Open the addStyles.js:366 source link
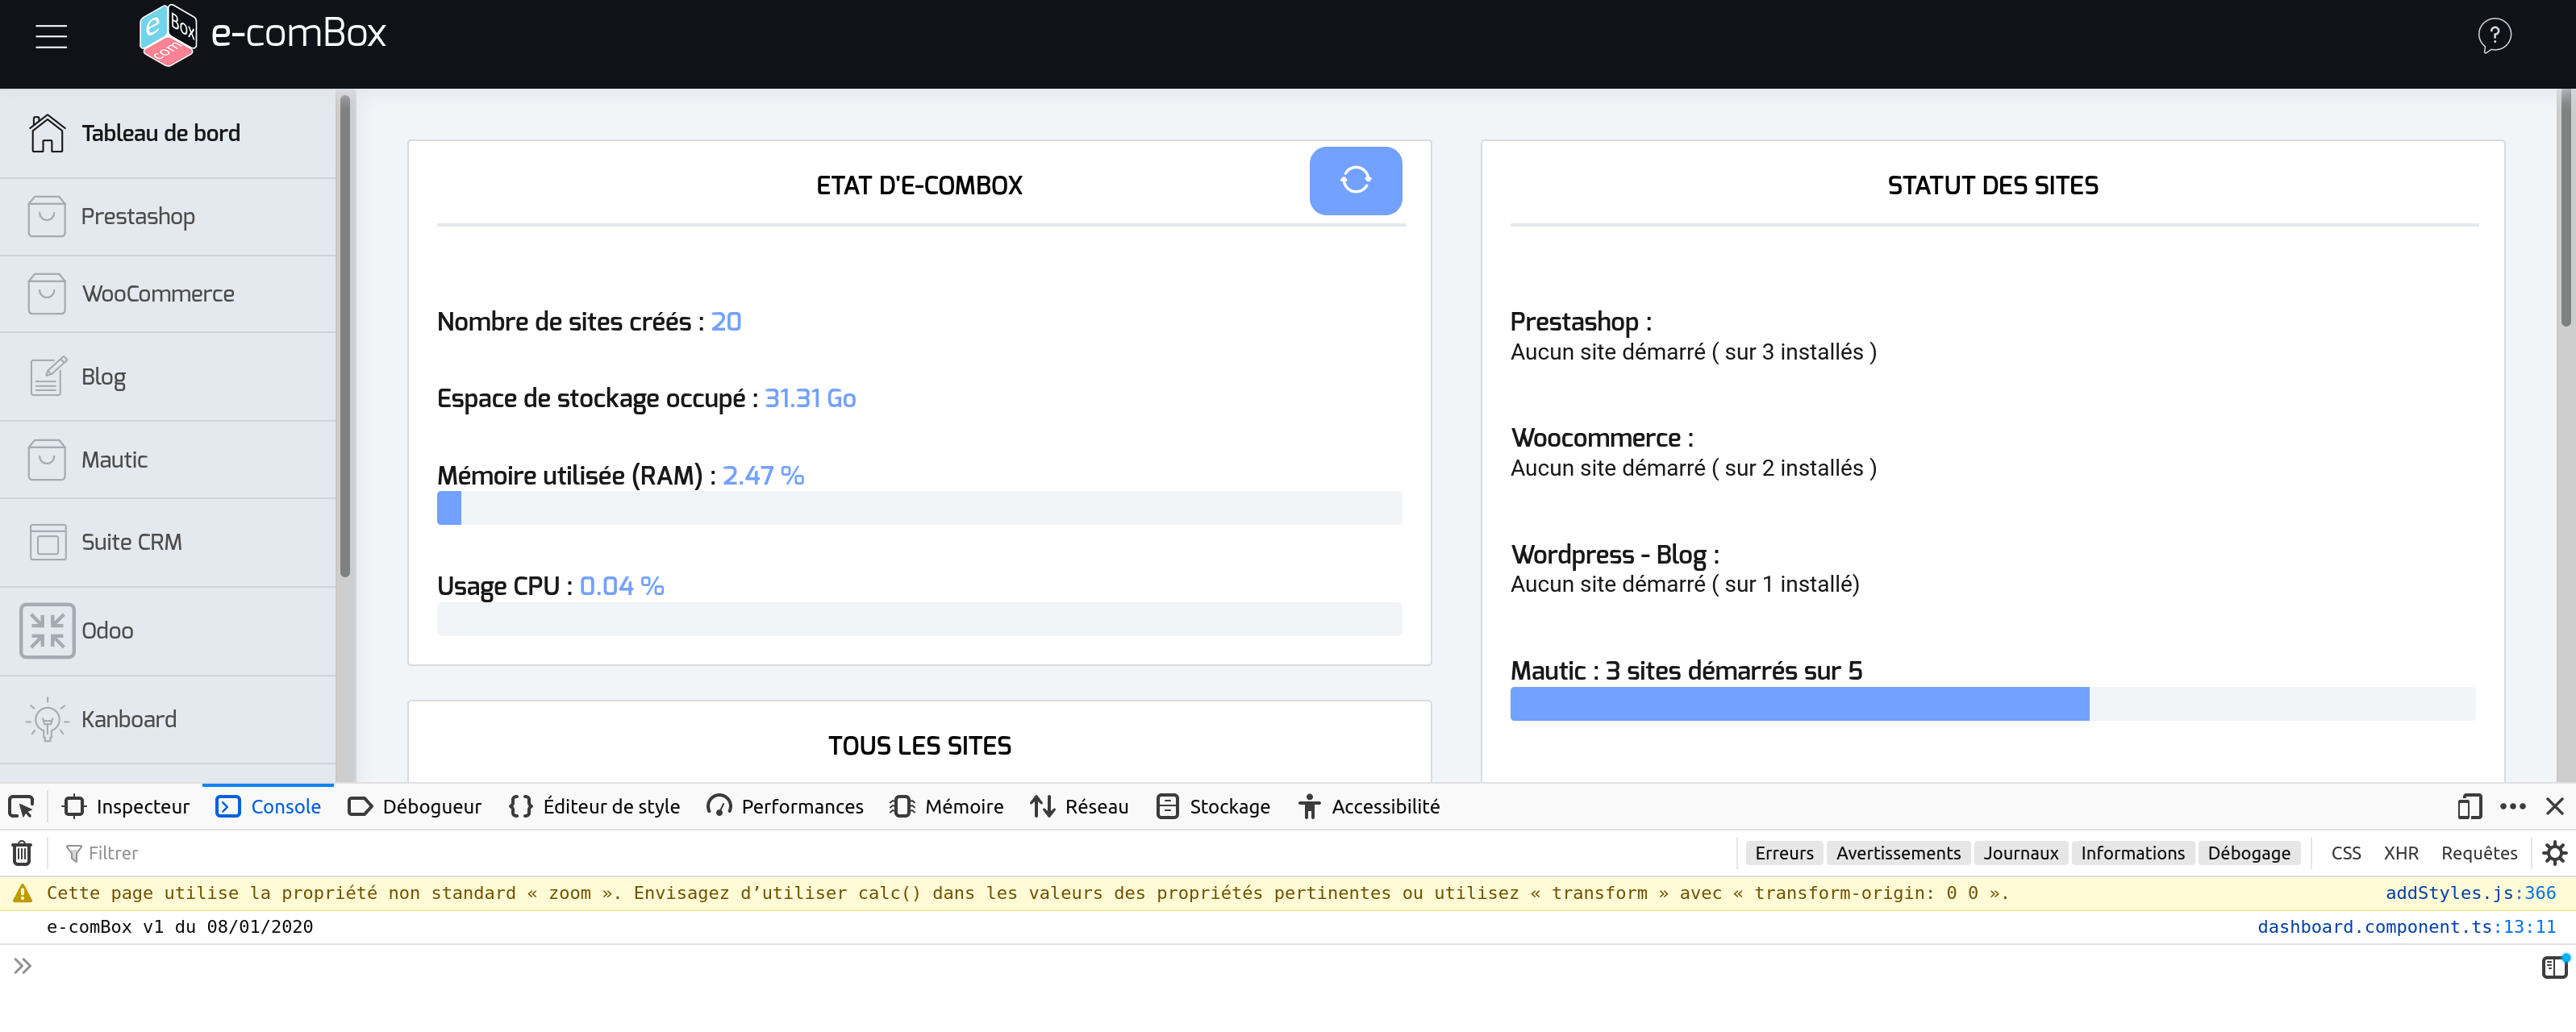 [x=2469, y=893]
